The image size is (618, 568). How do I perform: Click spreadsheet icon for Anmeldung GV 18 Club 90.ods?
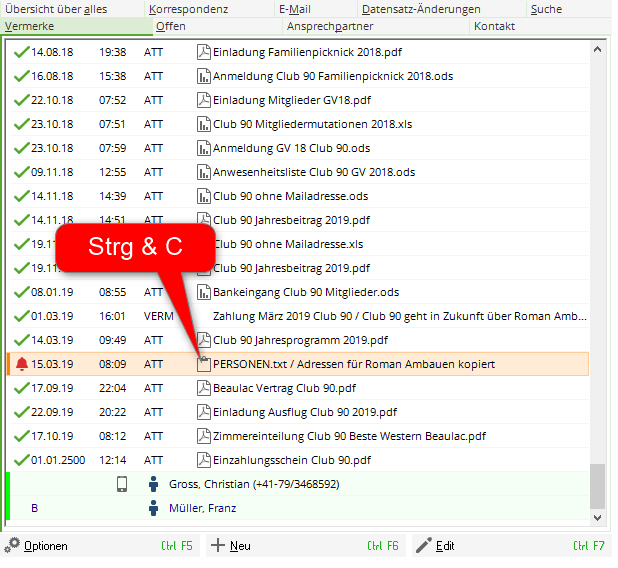pyautogui.click(x=204, y=148)
